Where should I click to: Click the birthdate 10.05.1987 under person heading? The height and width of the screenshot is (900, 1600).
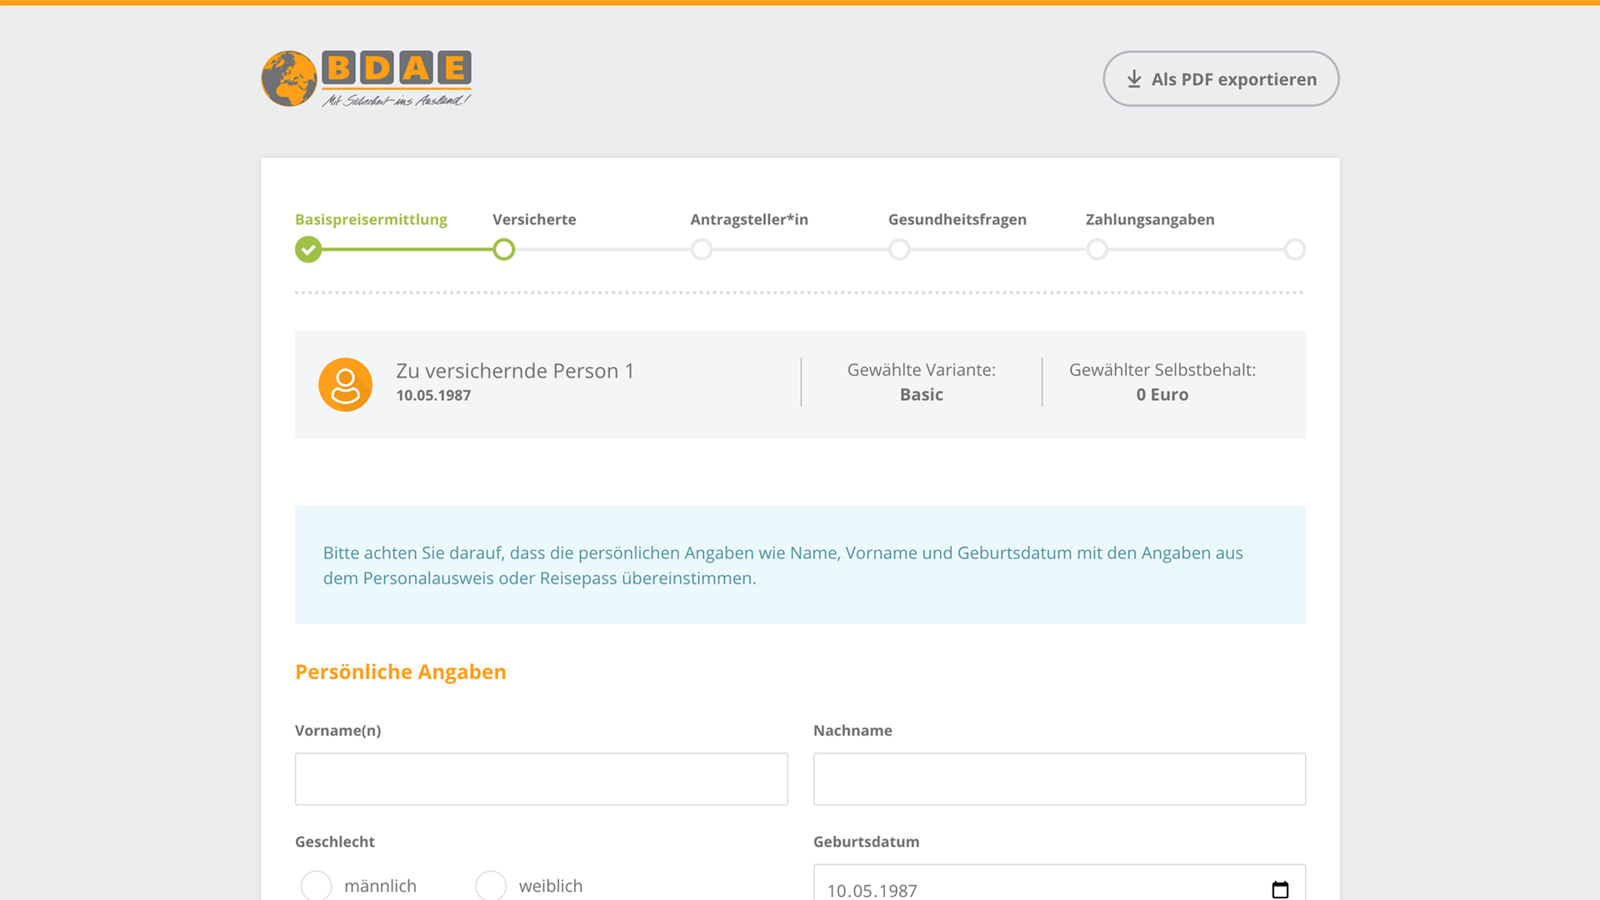(433, 395)
